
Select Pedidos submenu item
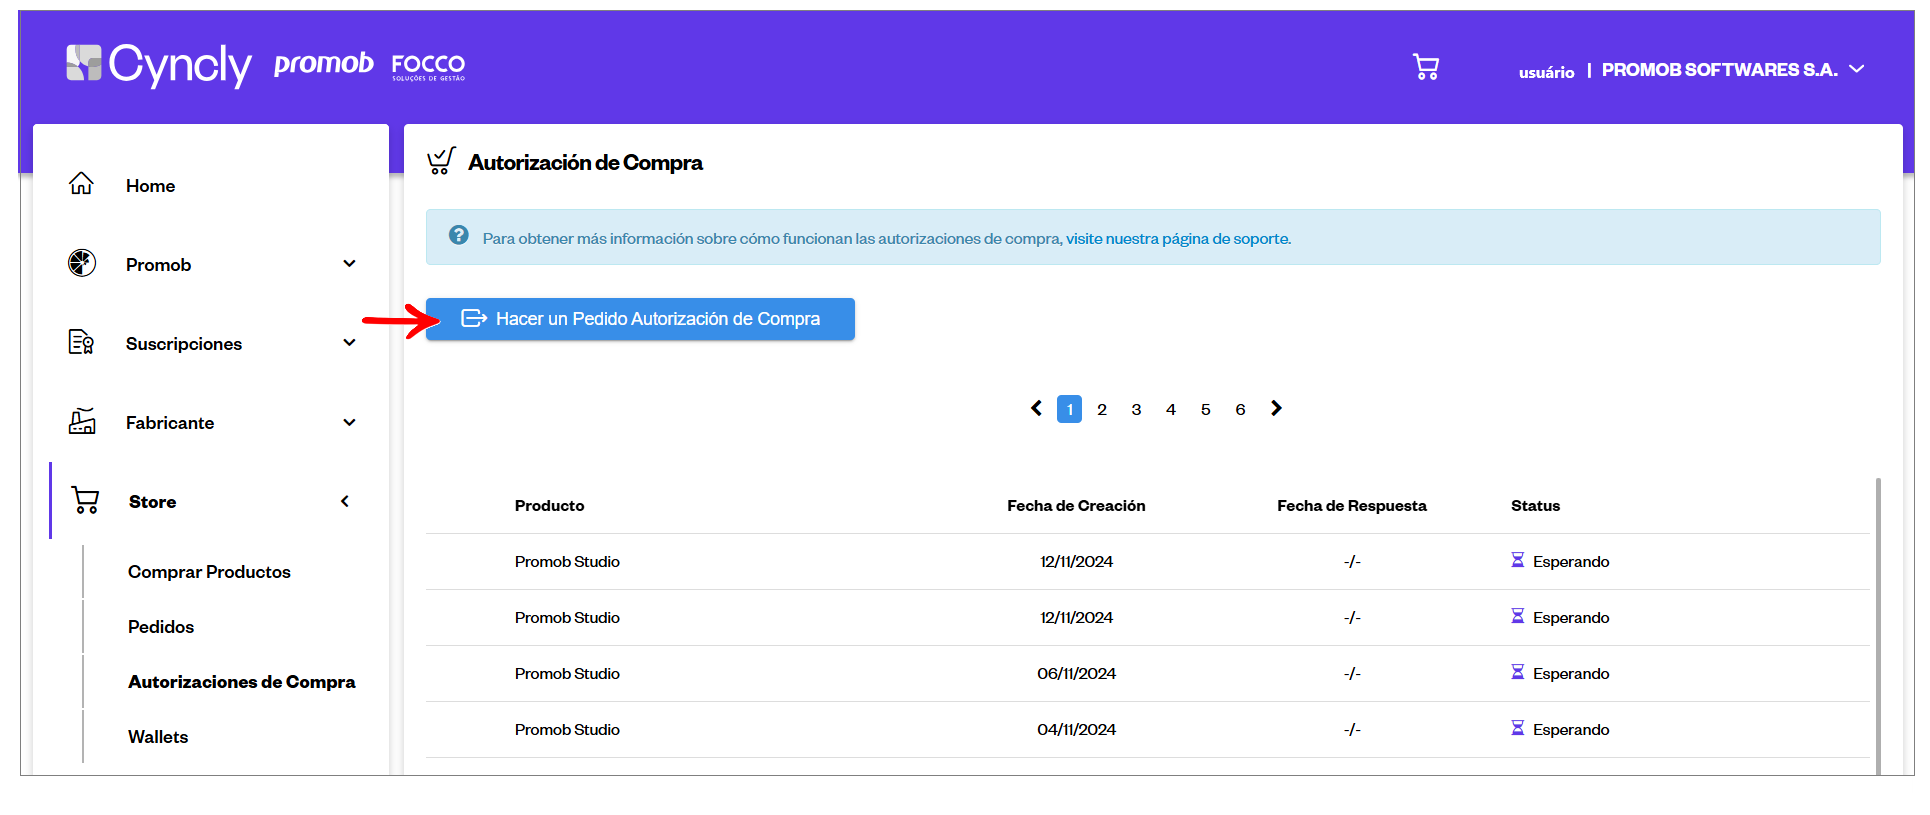161,627
